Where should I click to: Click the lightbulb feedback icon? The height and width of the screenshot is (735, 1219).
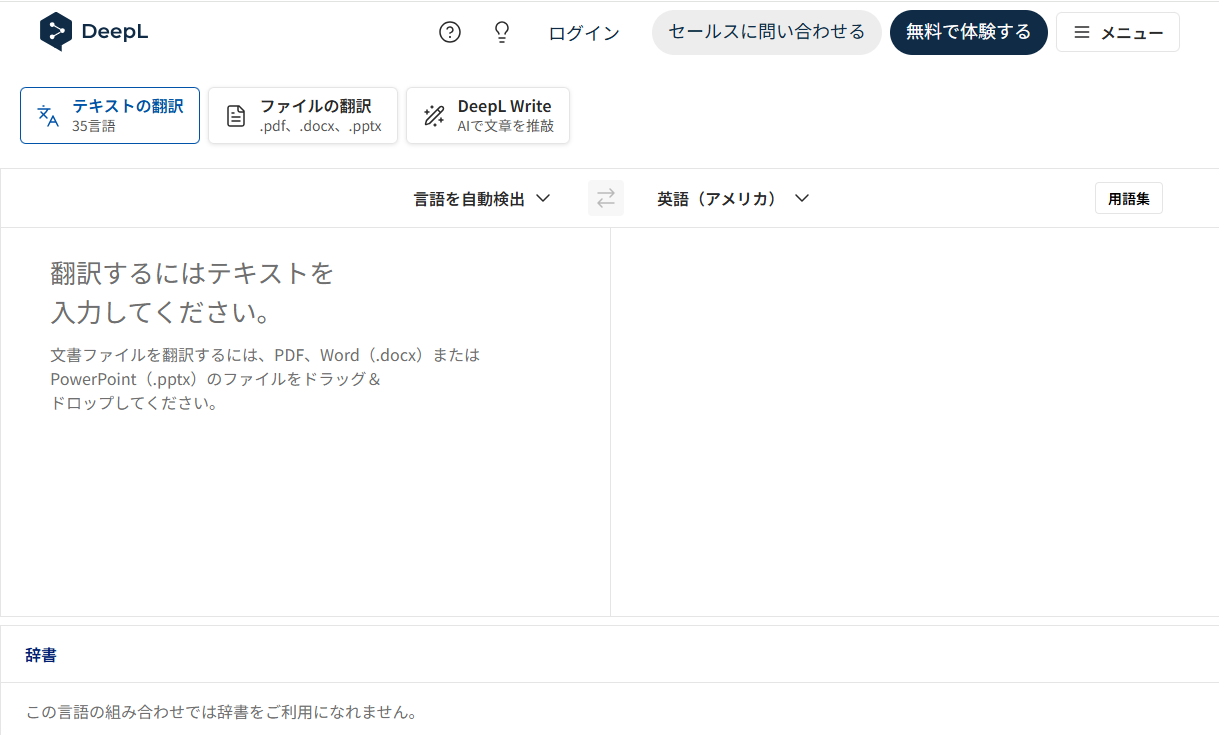pos(501,31)
